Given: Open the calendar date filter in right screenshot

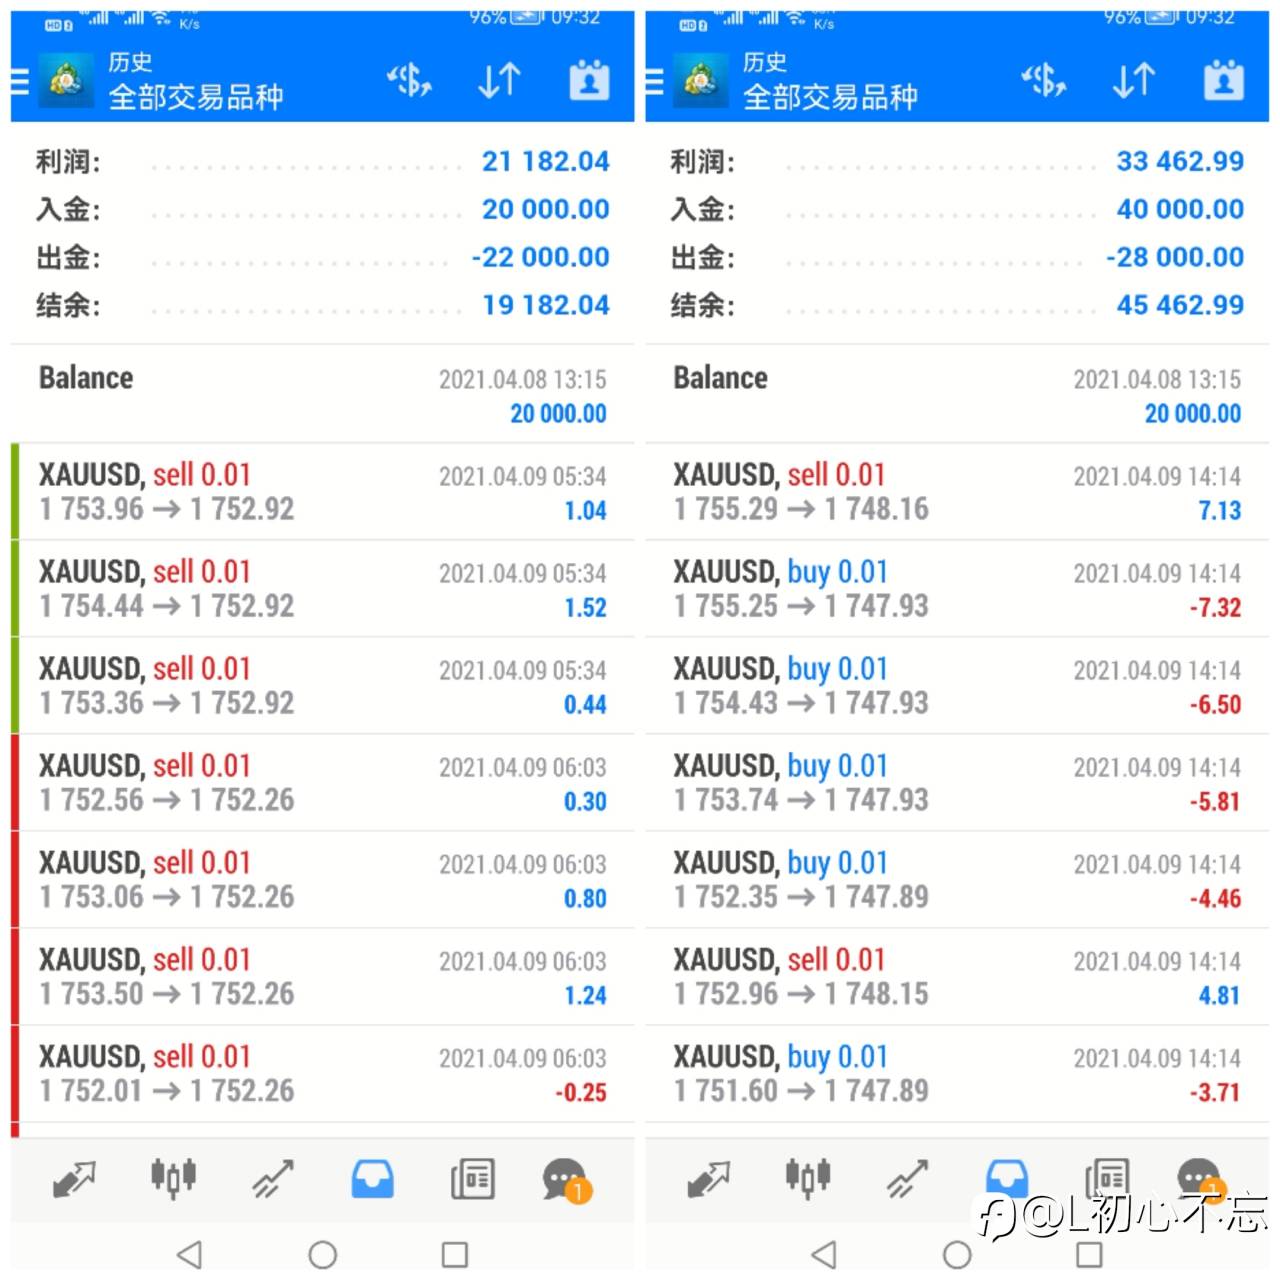Looking at the screenshot, I should pyautogui.click(x=1224, y=80).
